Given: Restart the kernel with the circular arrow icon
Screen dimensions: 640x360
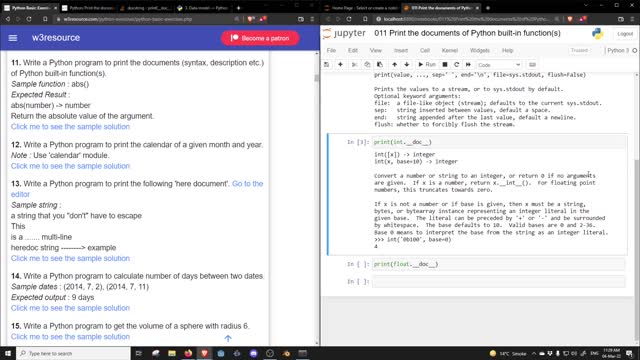Looking at the screenshot, I should [456, 64].
